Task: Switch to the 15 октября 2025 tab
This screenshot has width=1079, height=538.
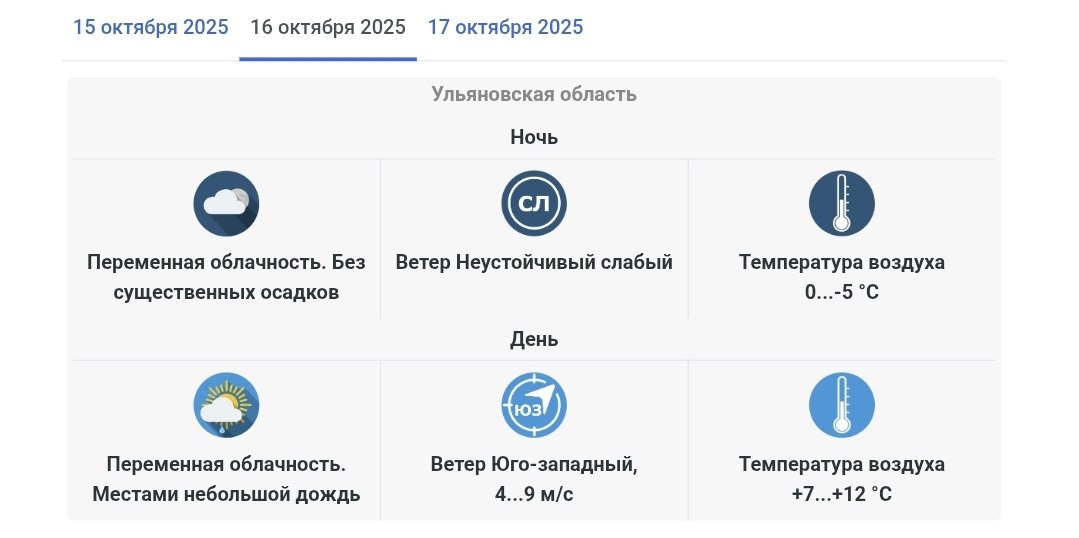Action: click(x=151, y=27)
